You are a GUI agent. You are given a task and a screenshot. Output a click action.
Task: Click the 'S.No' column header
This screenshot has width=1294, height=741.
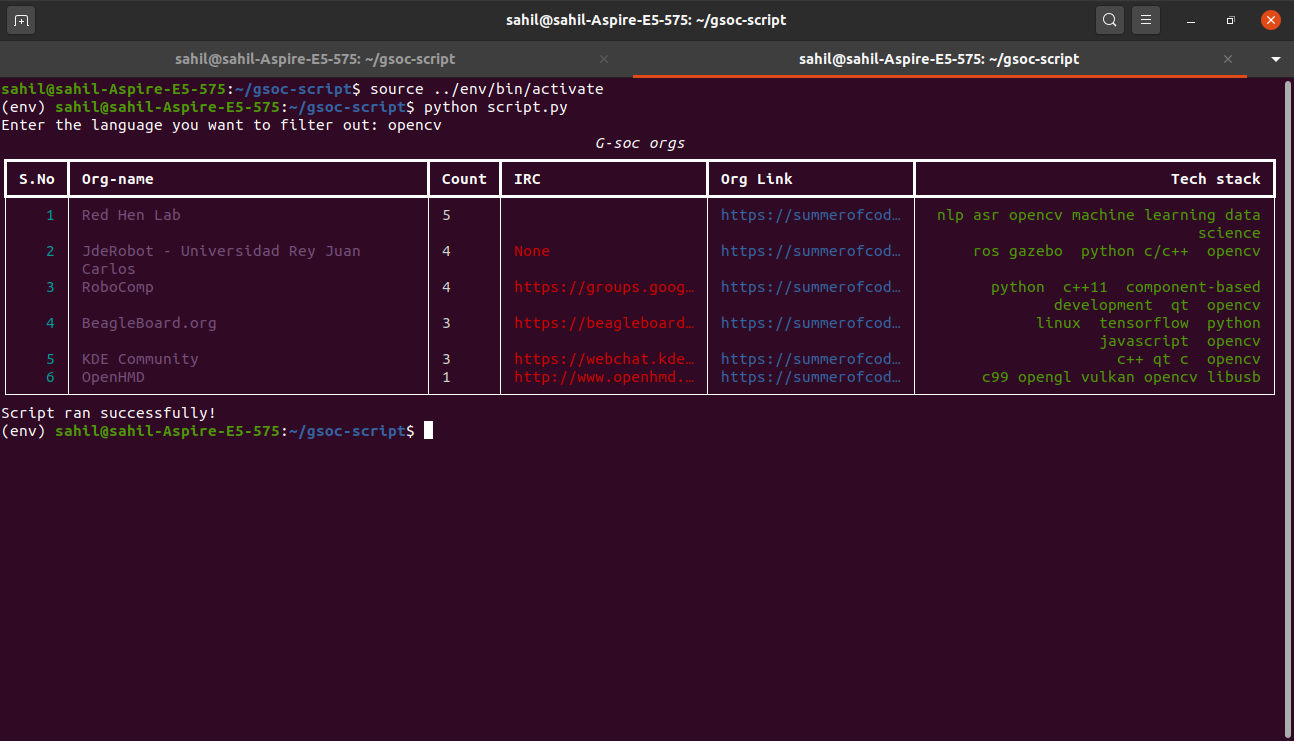coord(37,179)
